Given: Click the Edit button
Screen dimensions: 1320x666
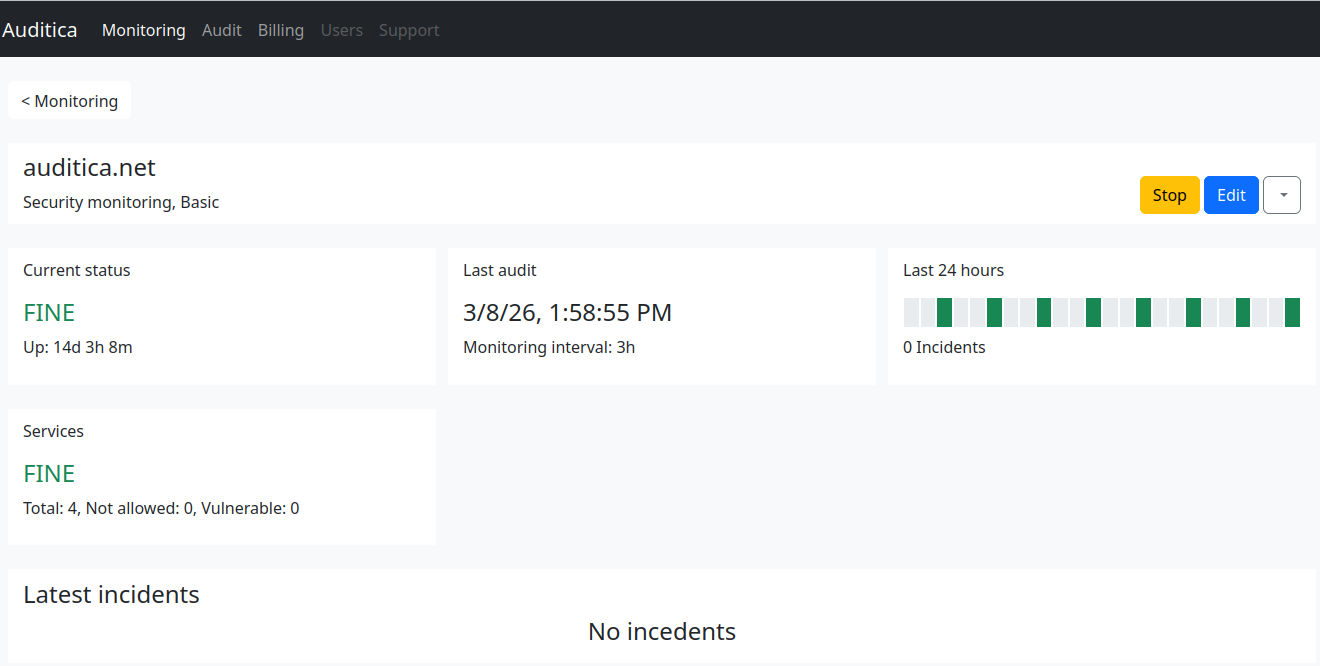Looking at the screenshot, I should [x=1231, y=195].
